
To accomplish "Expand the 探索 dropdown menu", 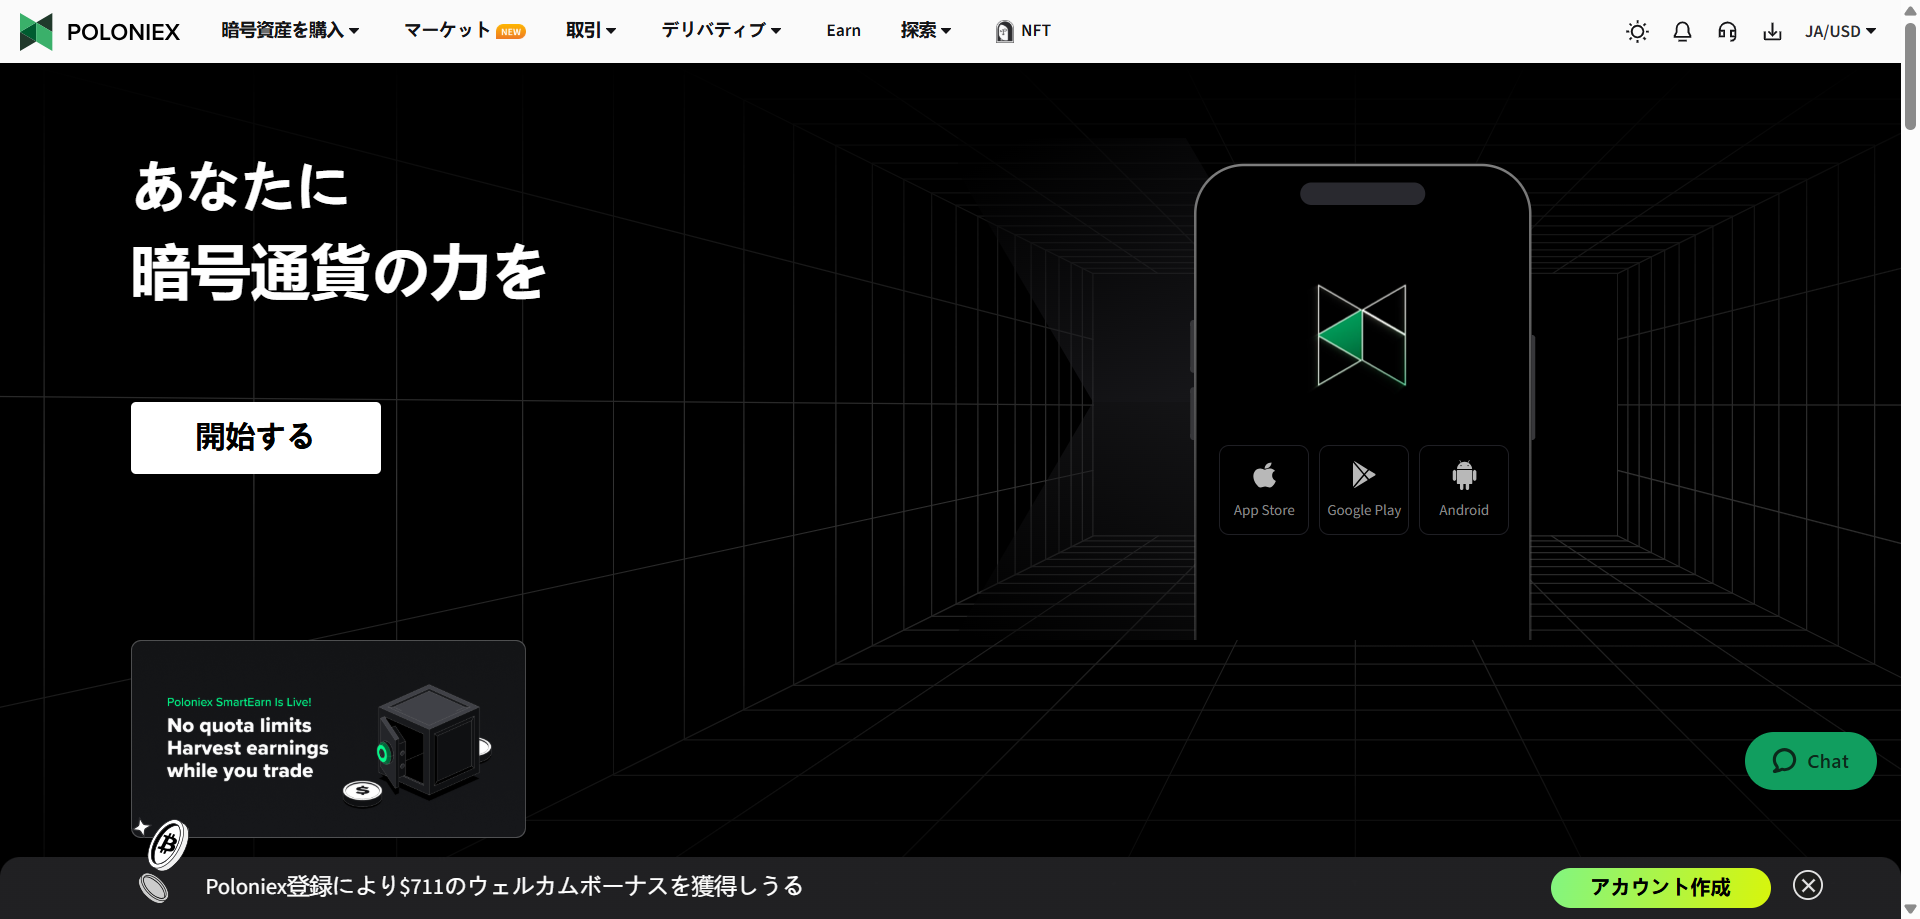I will (x=925, y=31).
